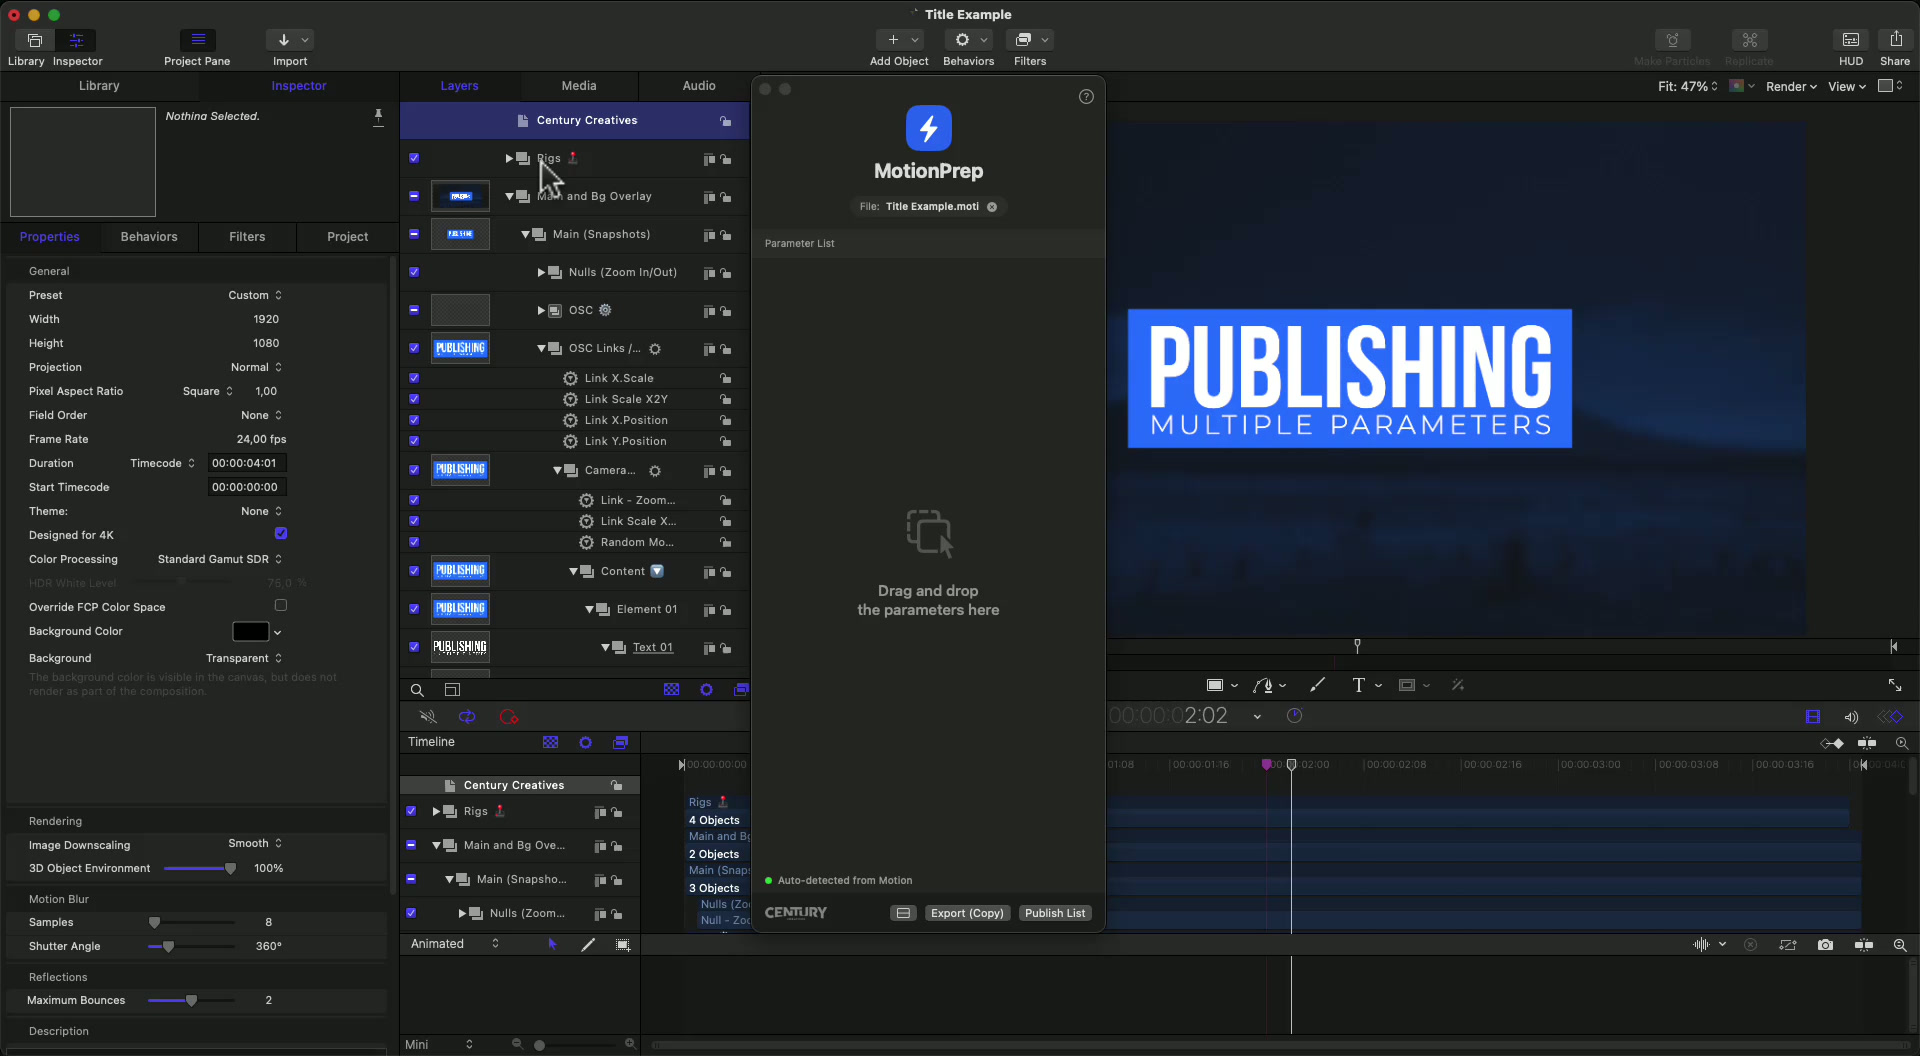Click the Start Timecode input field

pos(247,487)
